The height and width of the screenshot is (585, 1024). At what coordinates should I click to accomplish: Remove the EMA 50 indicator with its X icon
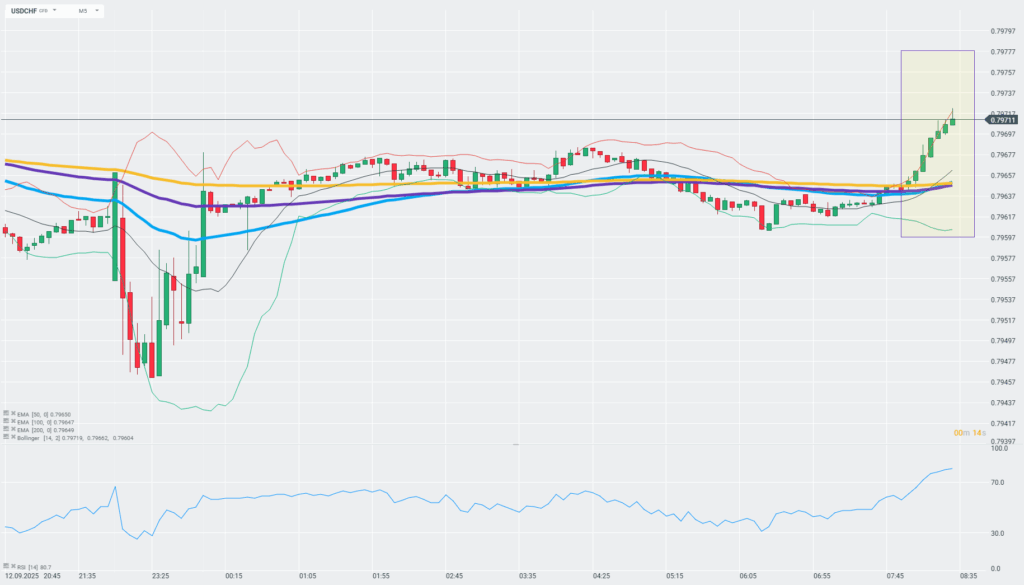pos(14,414)
